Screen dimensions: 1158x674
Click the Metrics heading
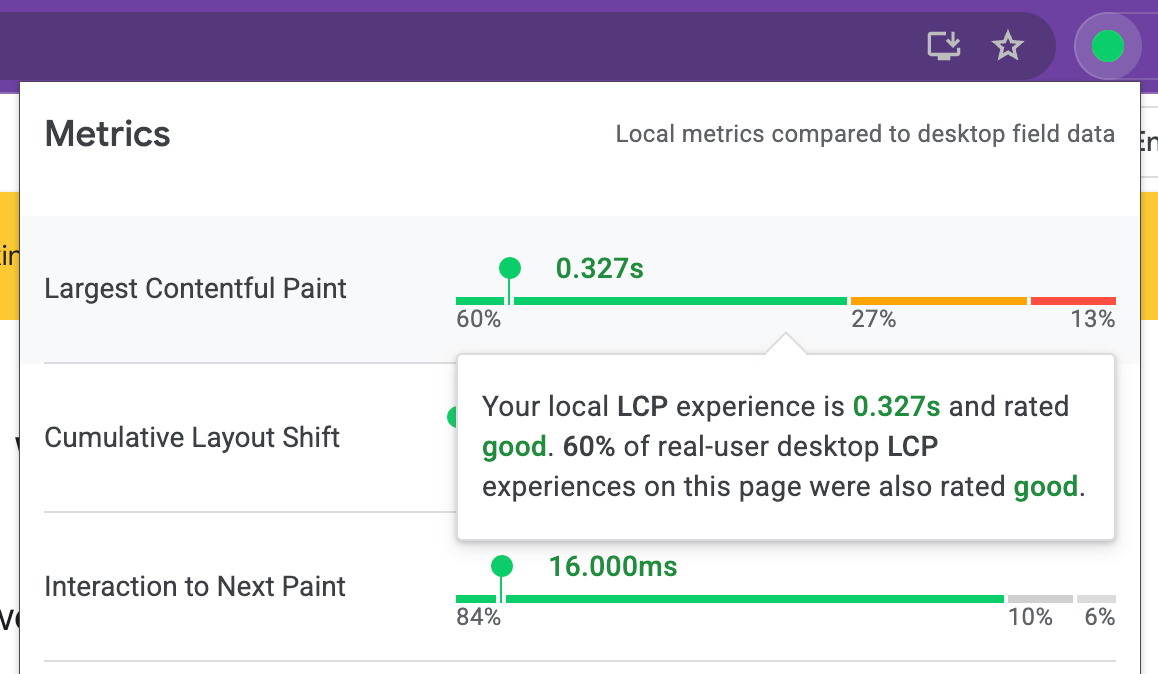tap(108, 134)
